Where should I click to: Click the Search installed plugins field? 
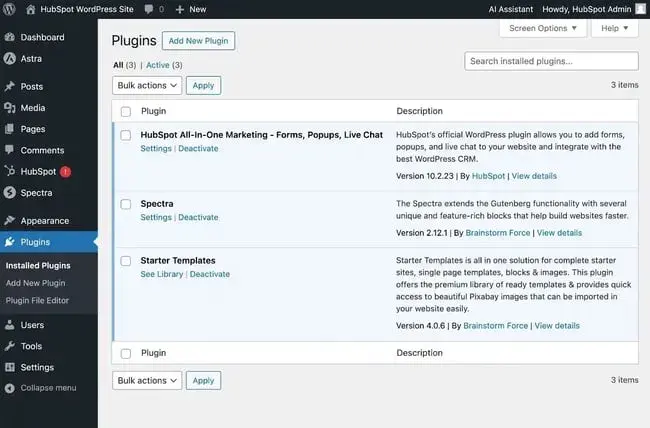pos(551,61)
